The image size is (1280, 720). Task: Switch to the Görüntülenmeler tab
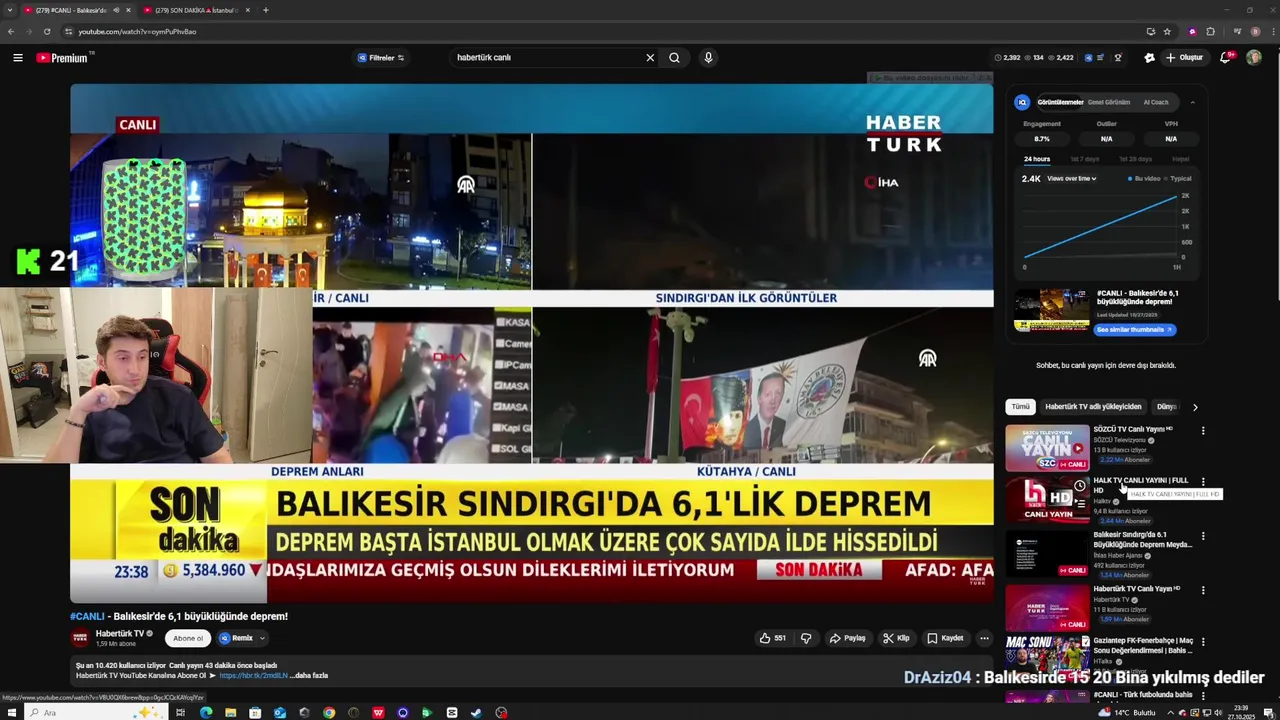(1060, 102)
